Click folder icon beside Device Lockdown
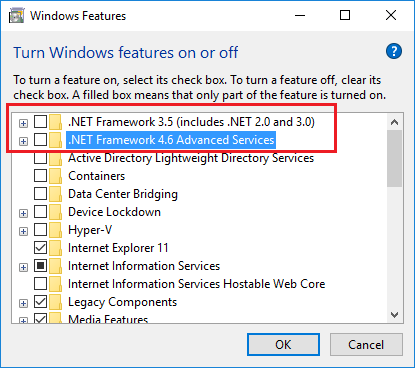 pyautogui.click(x=55, y=212)
